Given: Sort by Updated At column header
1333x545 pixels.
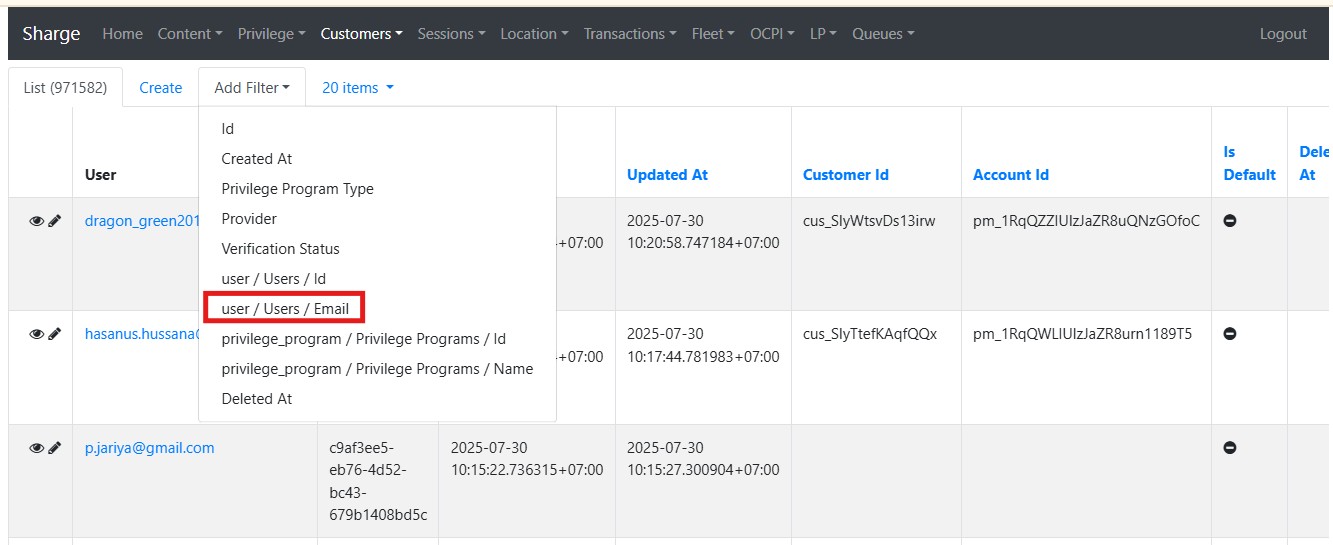Looking at the screenshot, I should coord(667,175).
